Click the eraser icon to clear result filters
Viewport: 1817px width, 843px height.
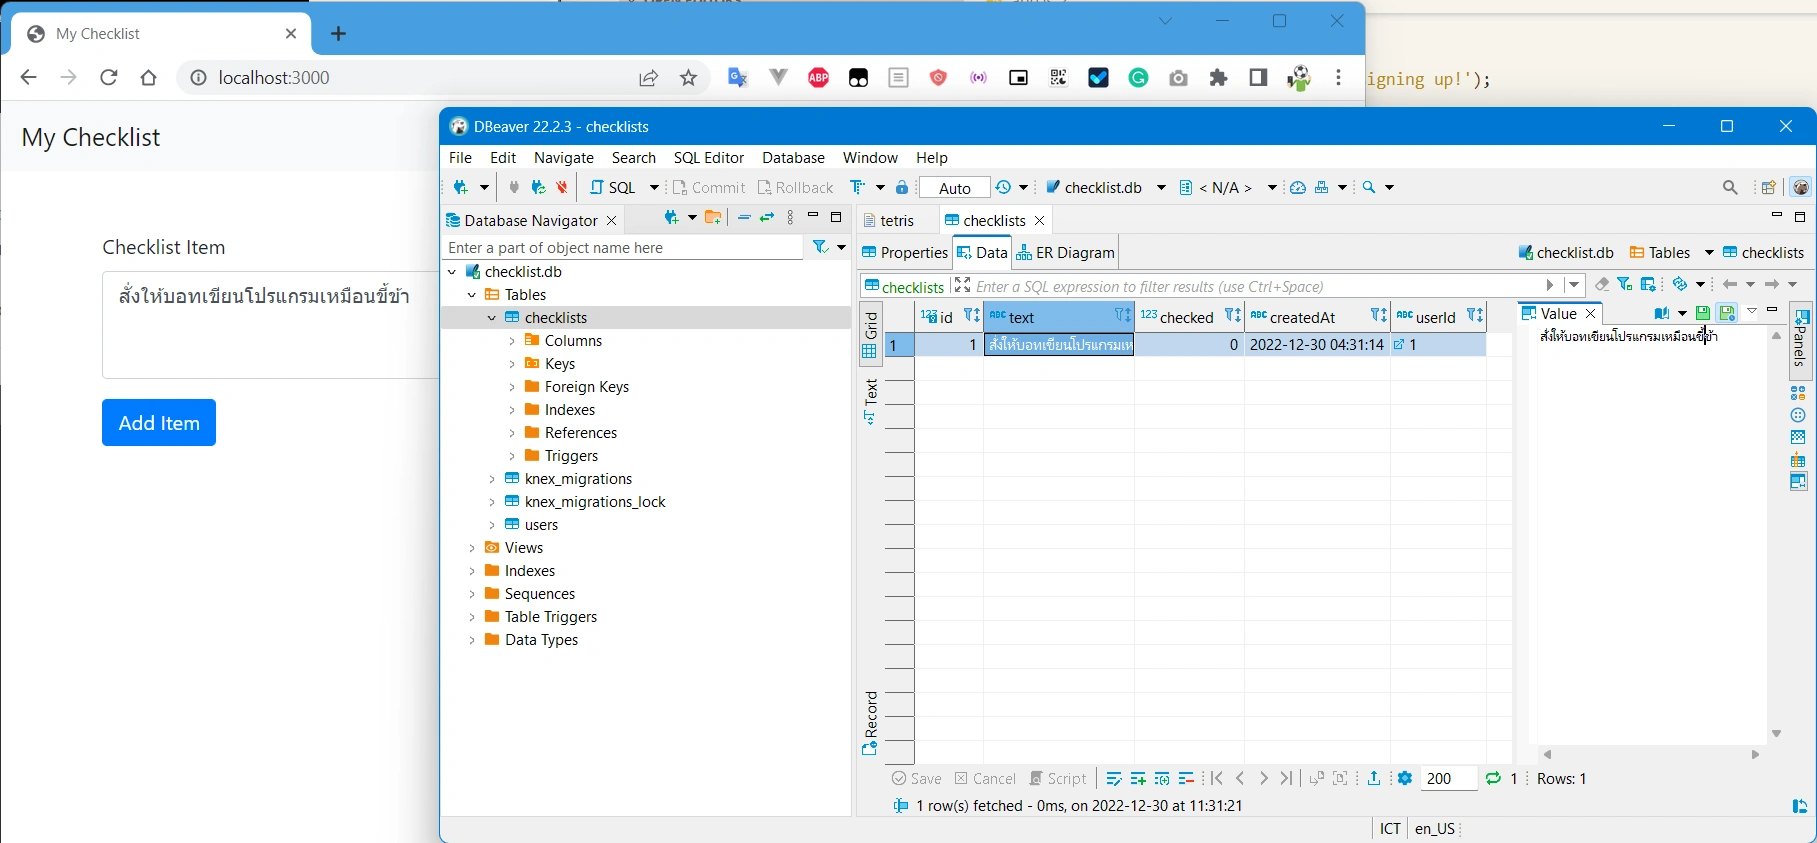click(1602, 285)
